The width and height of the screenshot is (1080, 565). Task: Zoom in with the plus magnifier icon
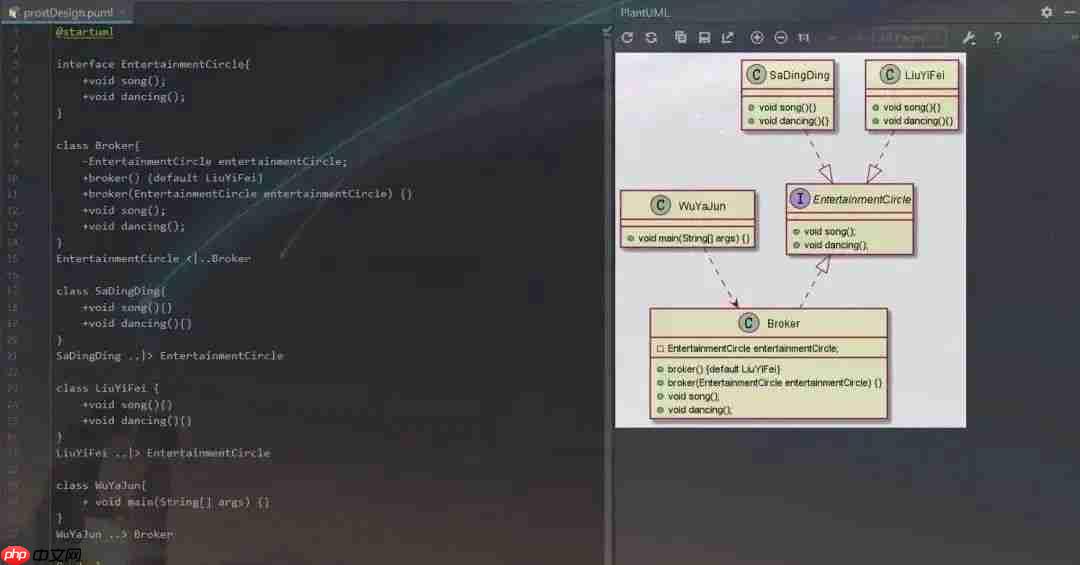(x=757, y=38)
